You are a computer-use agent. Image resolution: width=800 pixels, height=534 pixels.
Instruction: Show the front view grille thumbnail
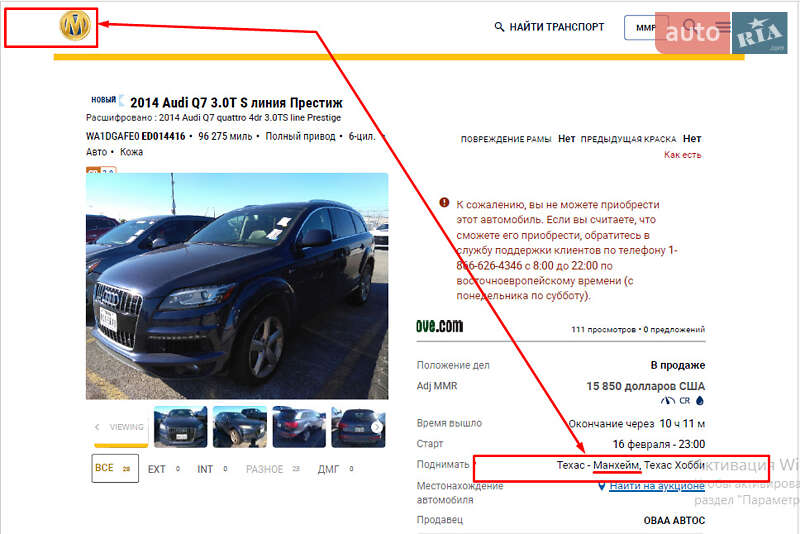coord(181,427)
